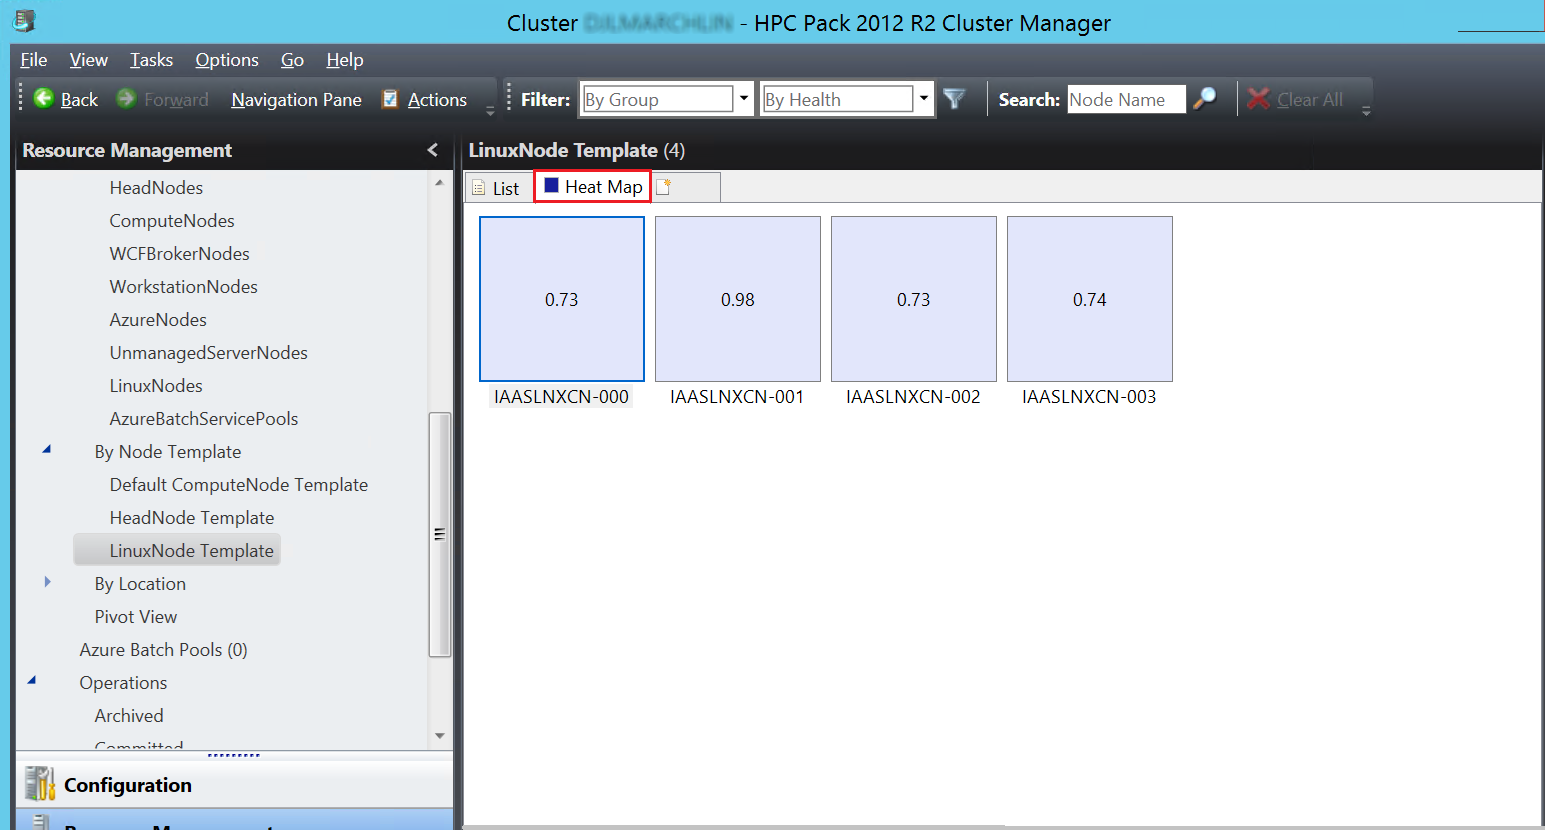Image resolution: width=1545 pixels, height=830 pixels.
Task: Collapse the Resource Management pane chevron
Action: tap(433, 150)
